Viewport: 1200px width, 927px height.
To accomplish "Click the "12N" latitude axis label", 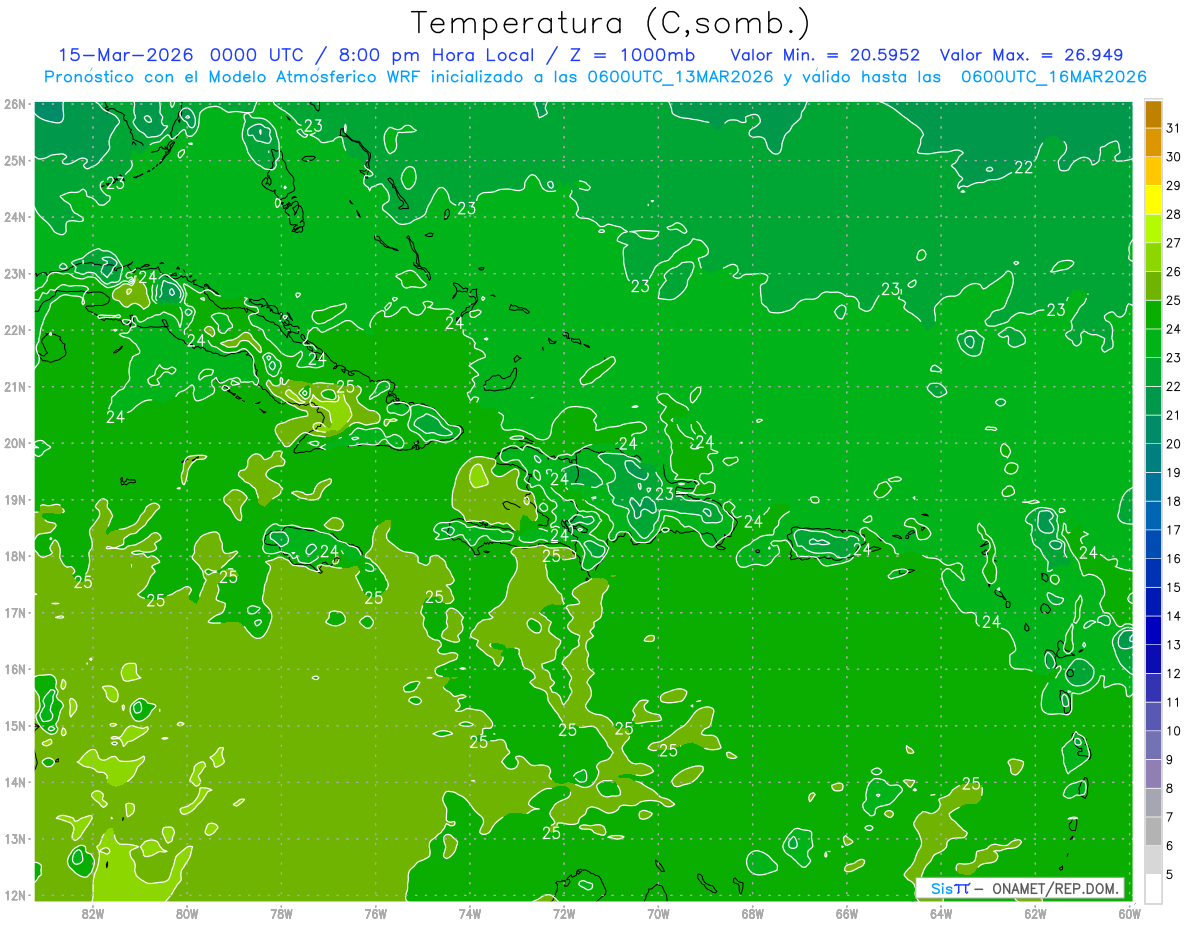I will tap(14, 895).
